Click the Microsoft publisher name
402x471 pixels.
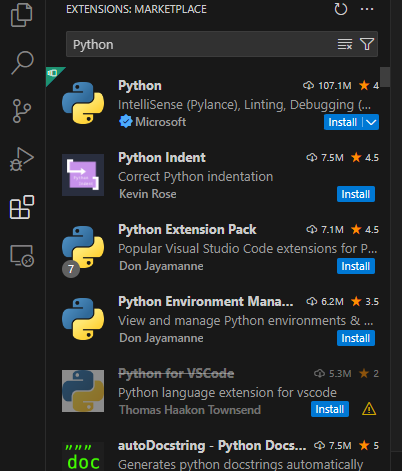[x=161, y=122]
